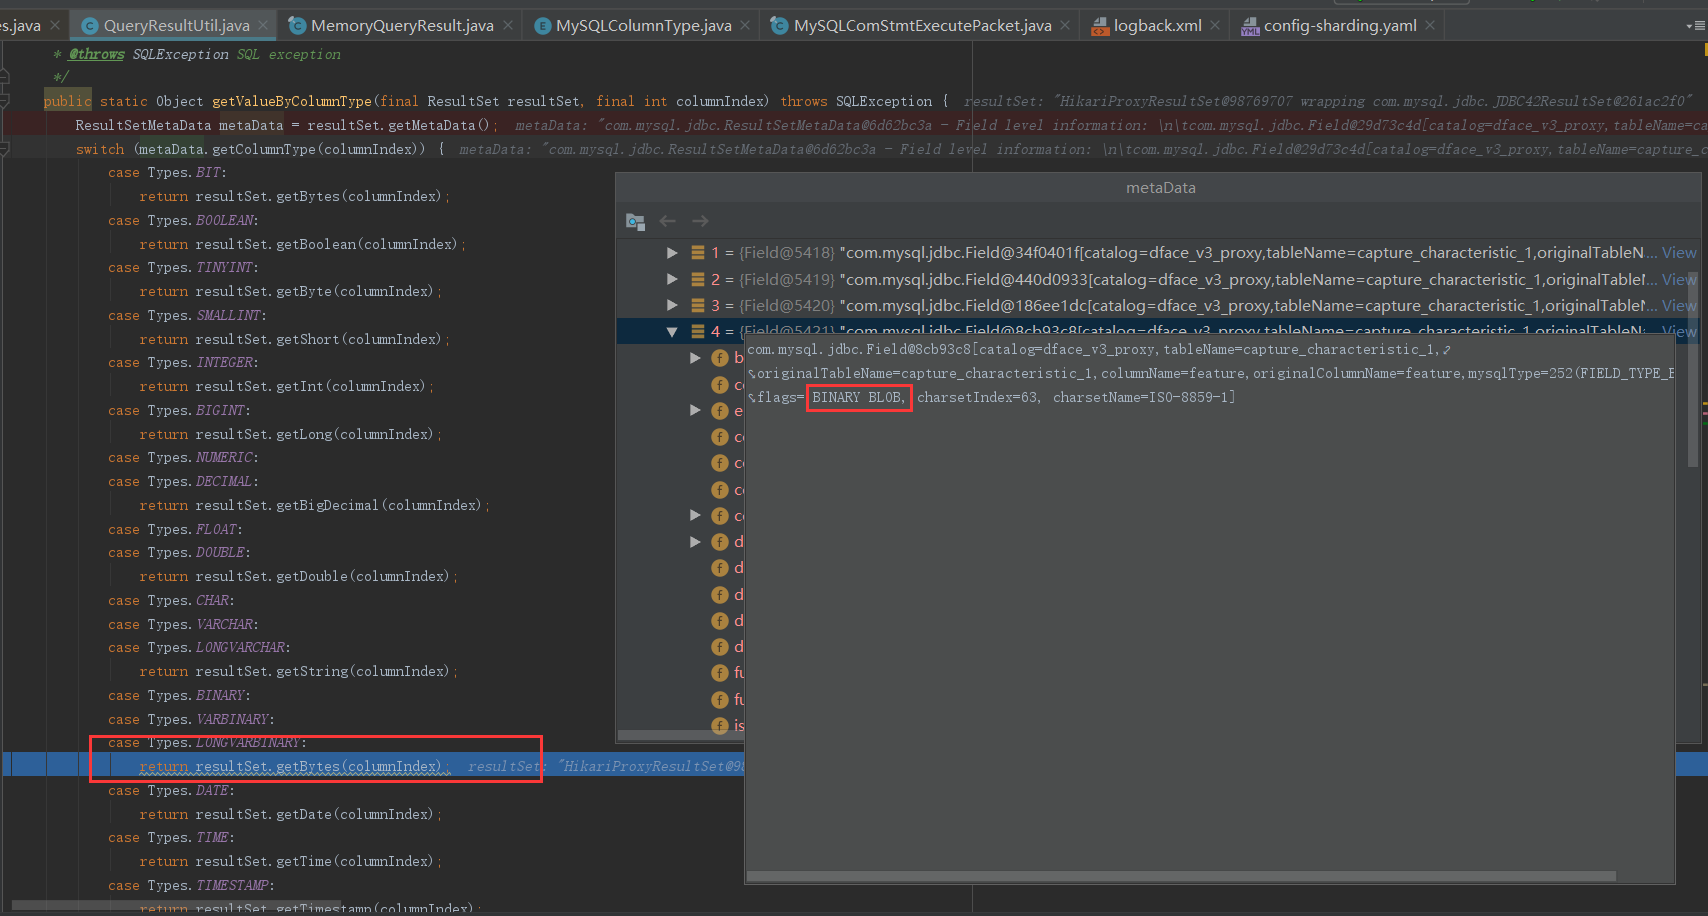Click the class icon on MySQLComStmtExecutePacket.java tab

coord(778,24)
